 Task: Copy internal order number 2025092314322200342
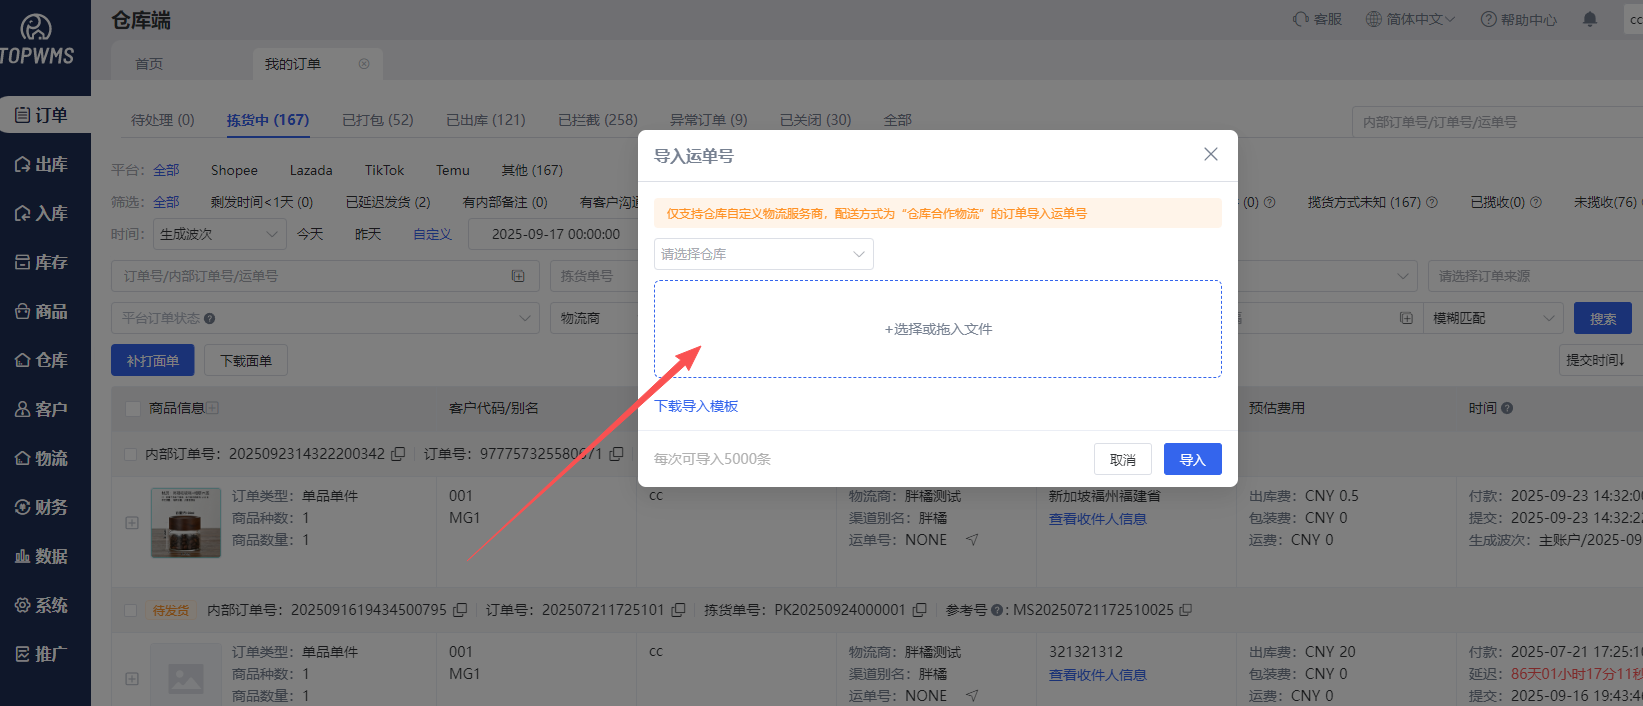pyautogui.click(x=398, y=454)
